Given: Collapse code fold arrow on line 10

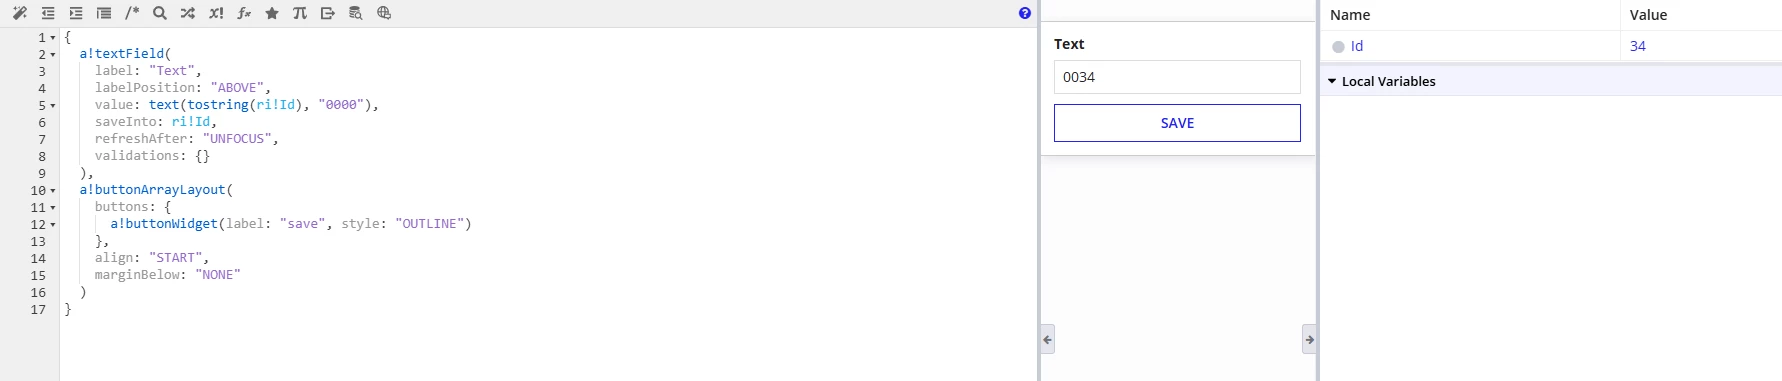Looking at the screenshot, I should (x=53, y=191).
